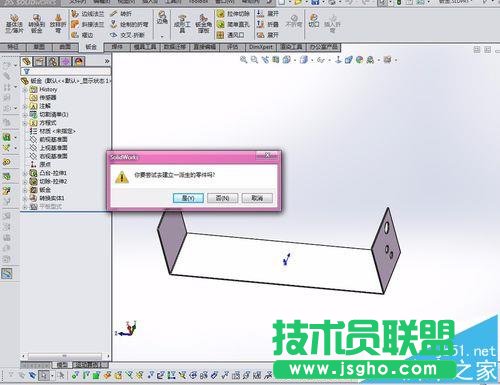500x385 pixels.
Task: Expand more manager tabs with the » chevron
Action: 107,61
